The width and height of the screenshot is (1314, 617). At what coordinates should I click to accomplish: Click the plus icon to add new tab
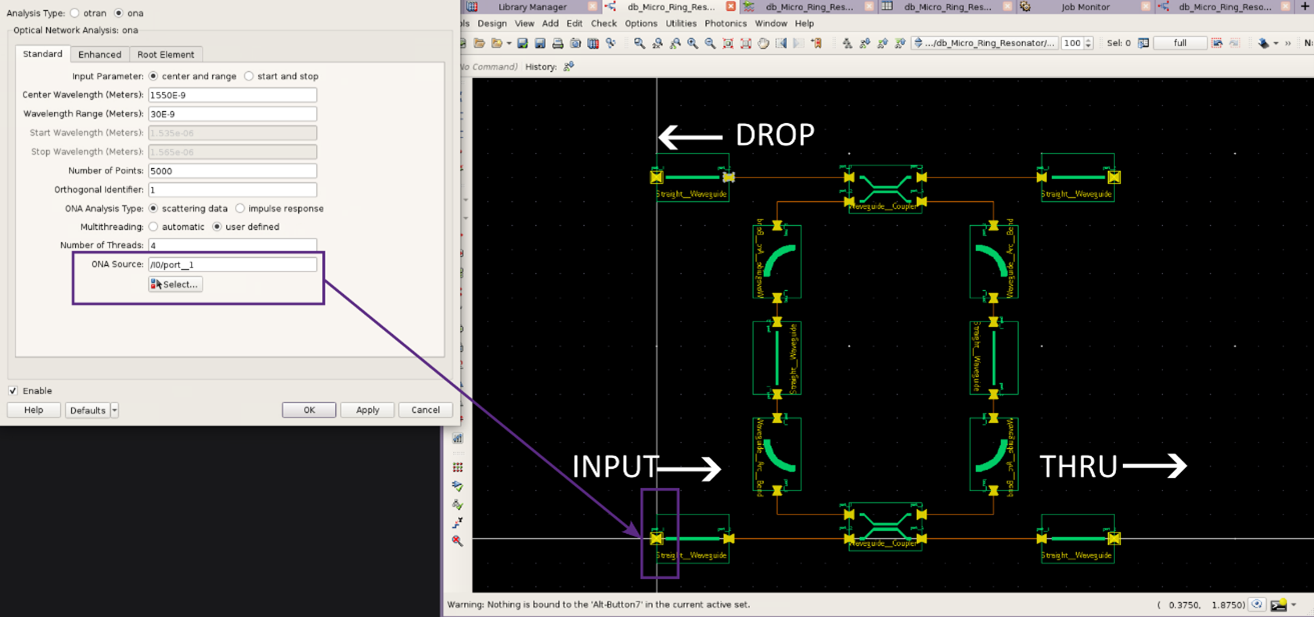click(x=1306, y=7)
